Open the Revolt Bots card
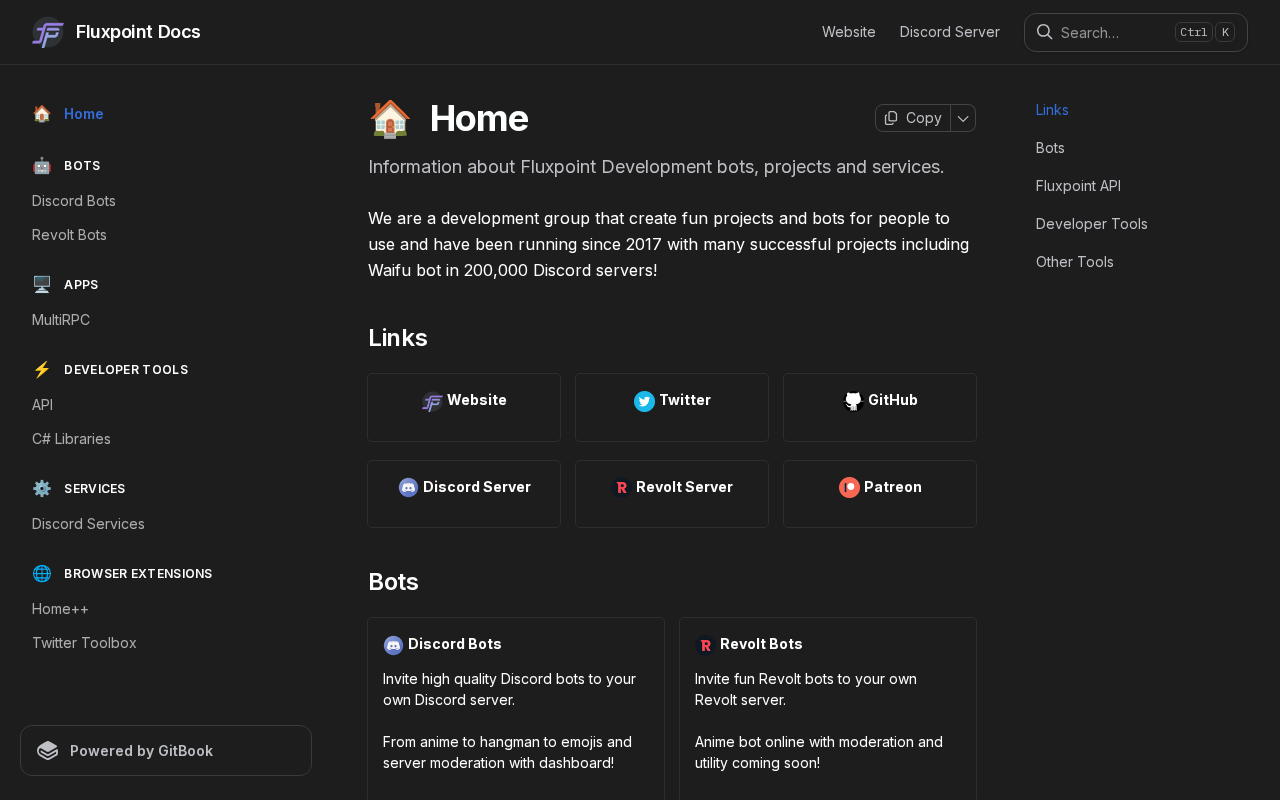The height and width of the screenshot is (800, 1280). (828, 709)
